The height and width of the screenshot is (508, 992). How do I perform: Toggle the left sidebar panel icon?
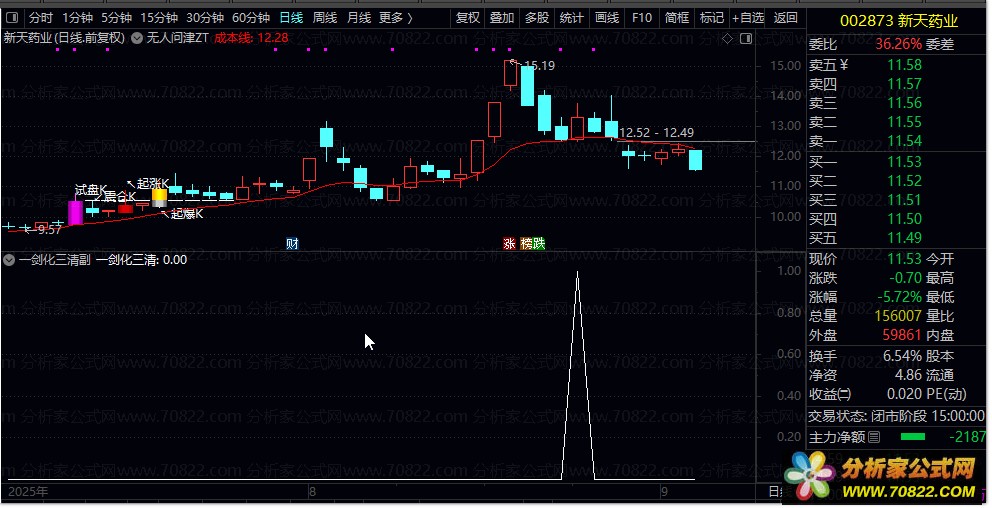point(12,18)
